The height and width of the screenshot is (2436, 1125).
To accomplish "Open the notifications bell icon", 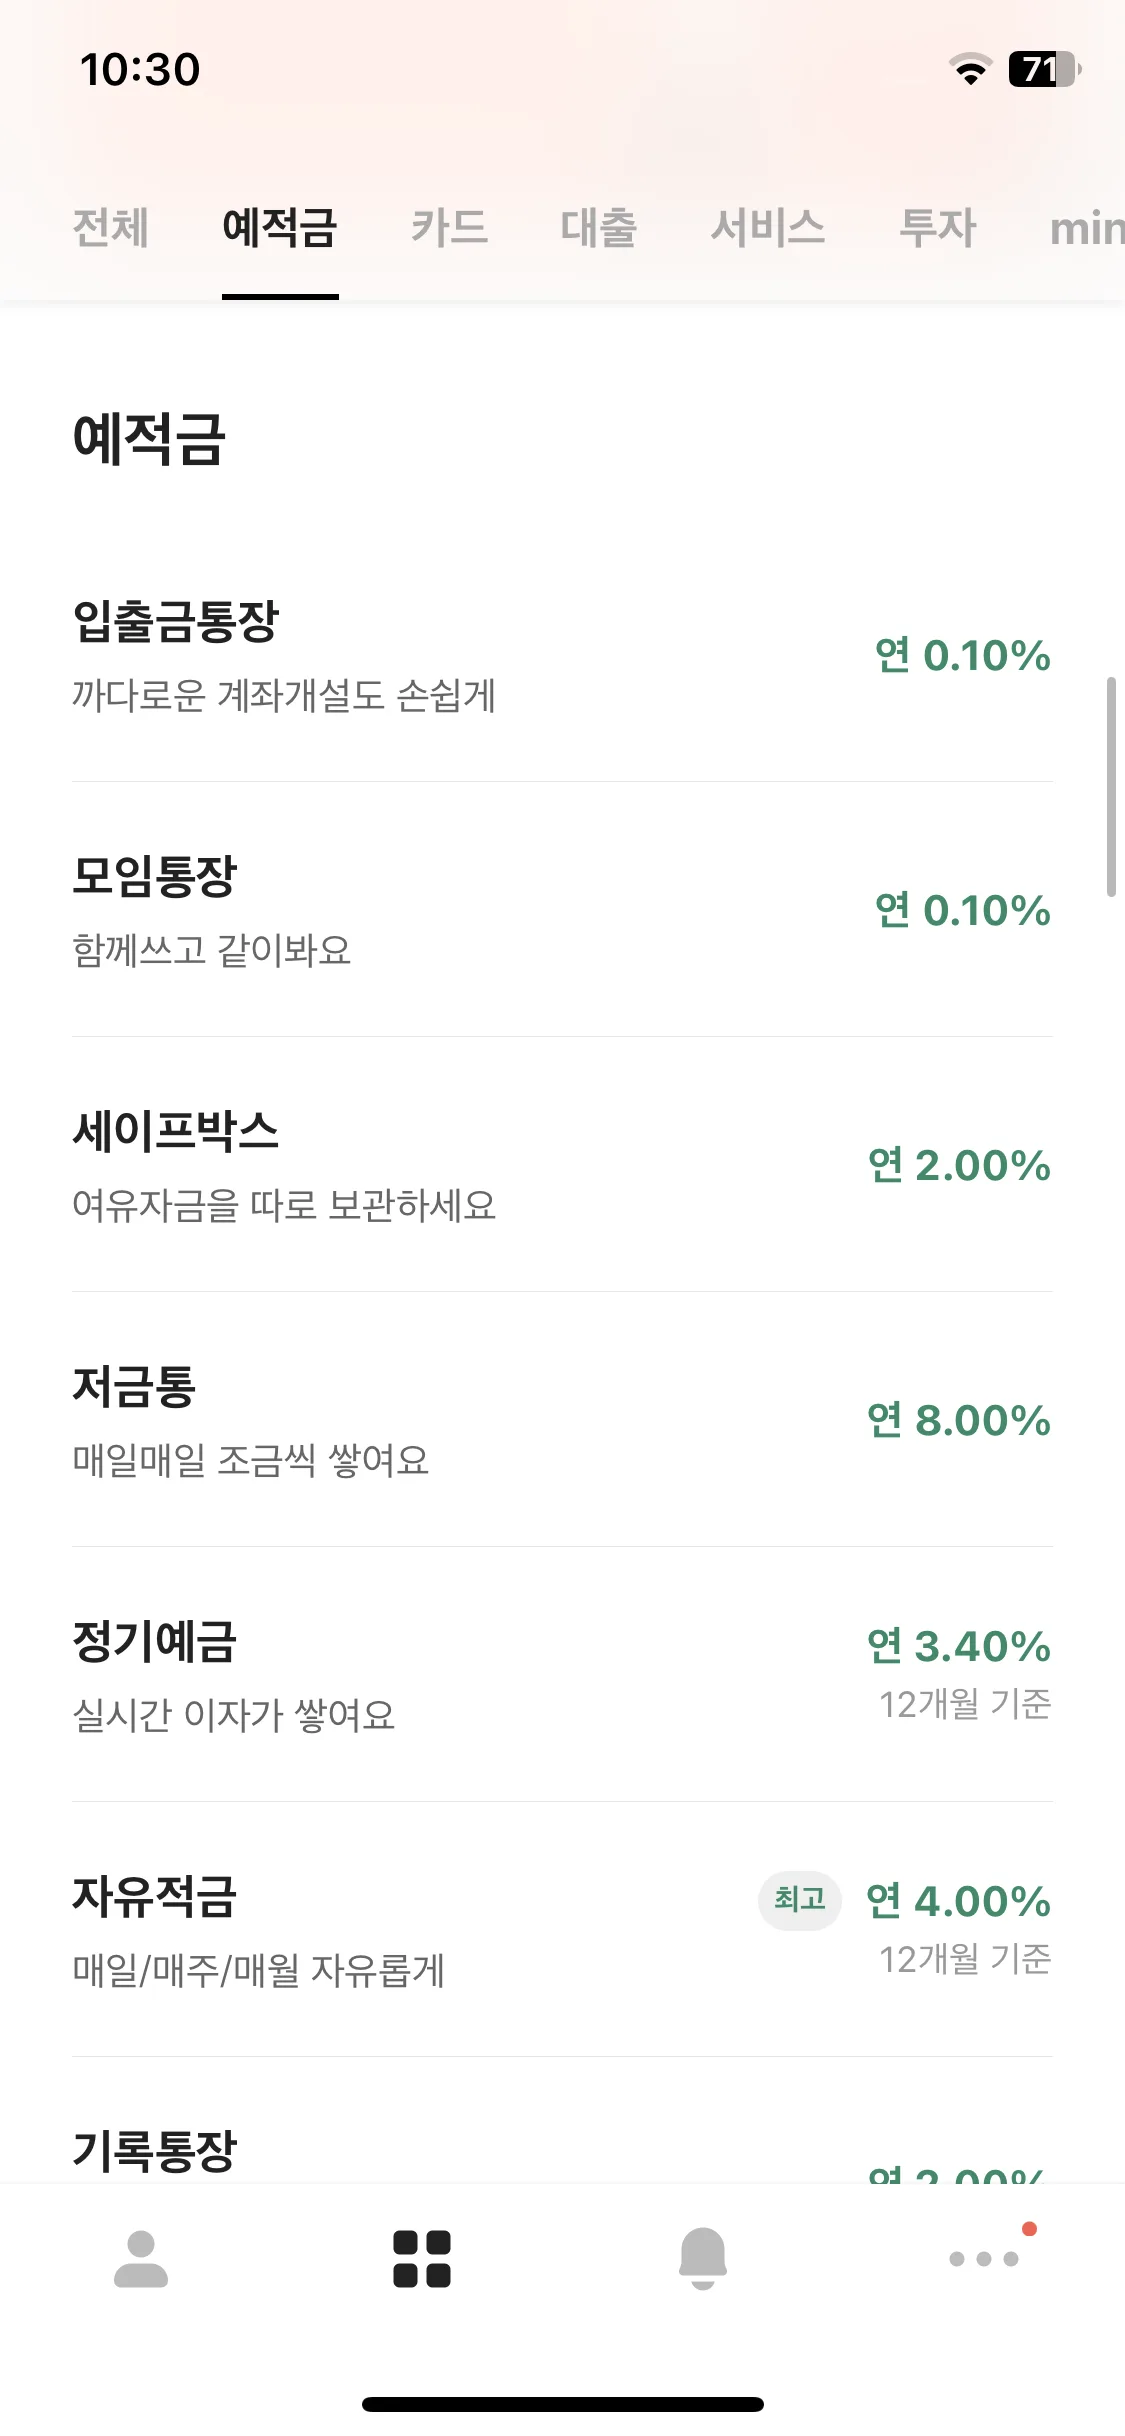I will 703,2258.
